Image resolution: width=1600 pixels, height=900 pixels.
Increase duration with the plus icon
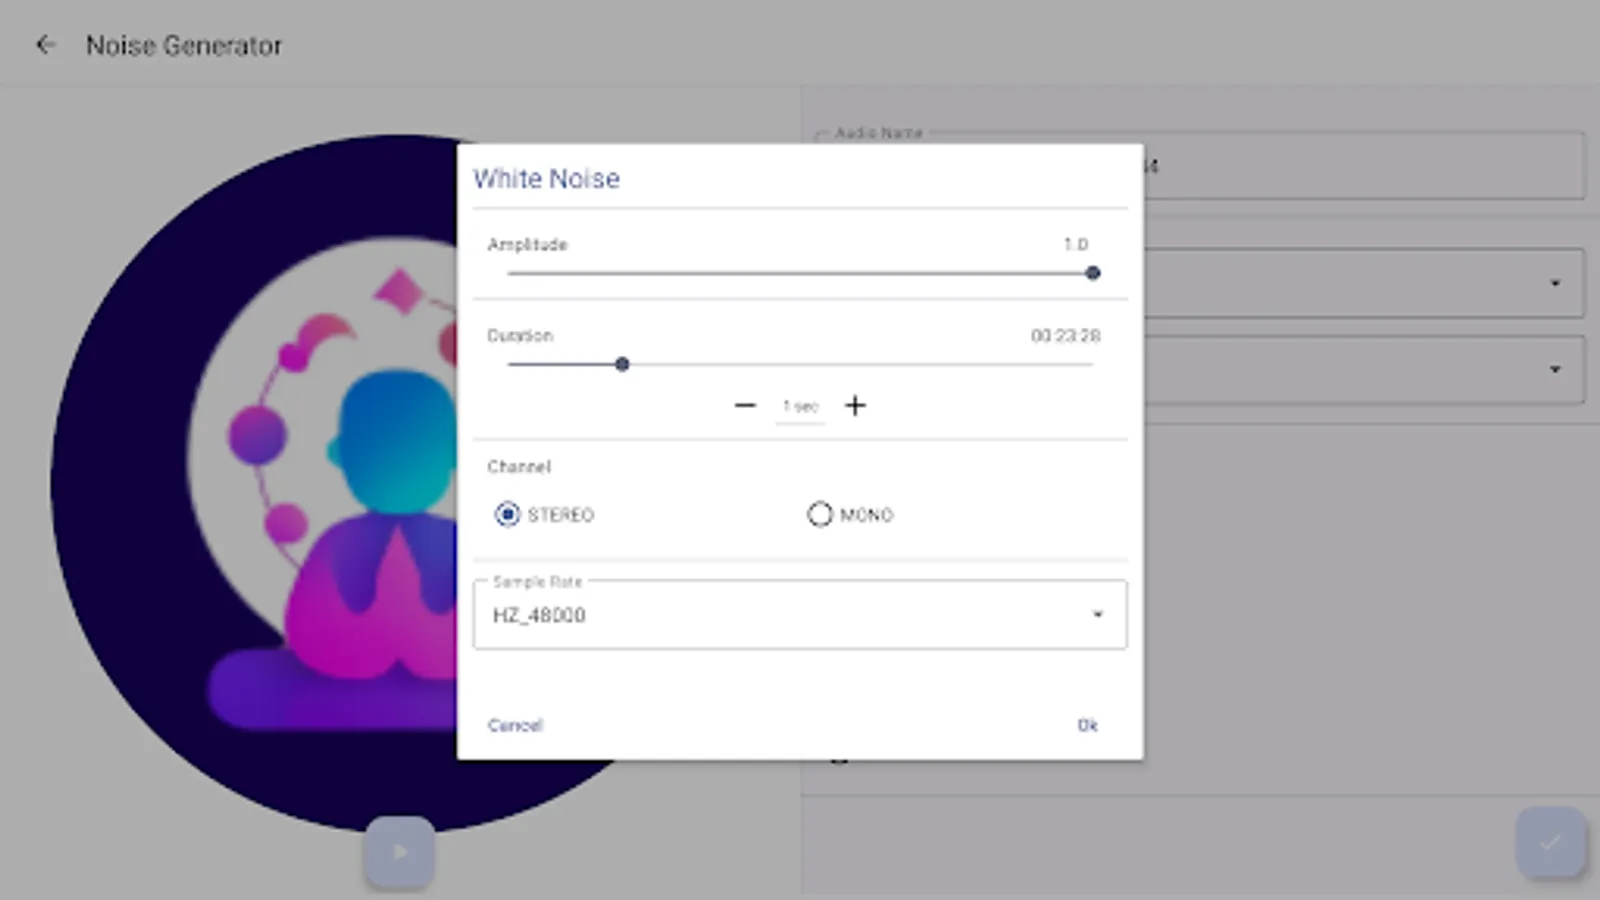tap(855, 406)
